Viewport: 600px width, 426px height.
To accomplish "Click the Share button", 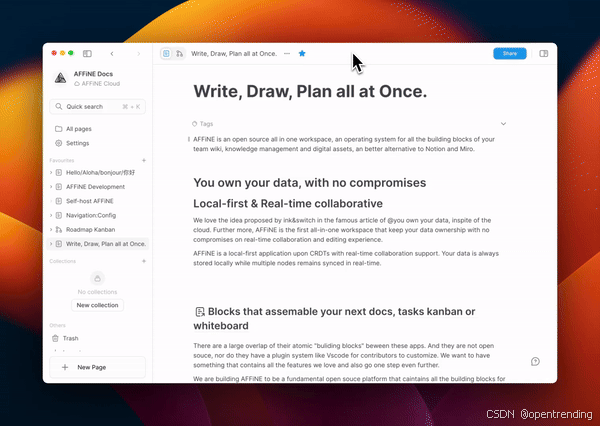I will pos(510,54).
